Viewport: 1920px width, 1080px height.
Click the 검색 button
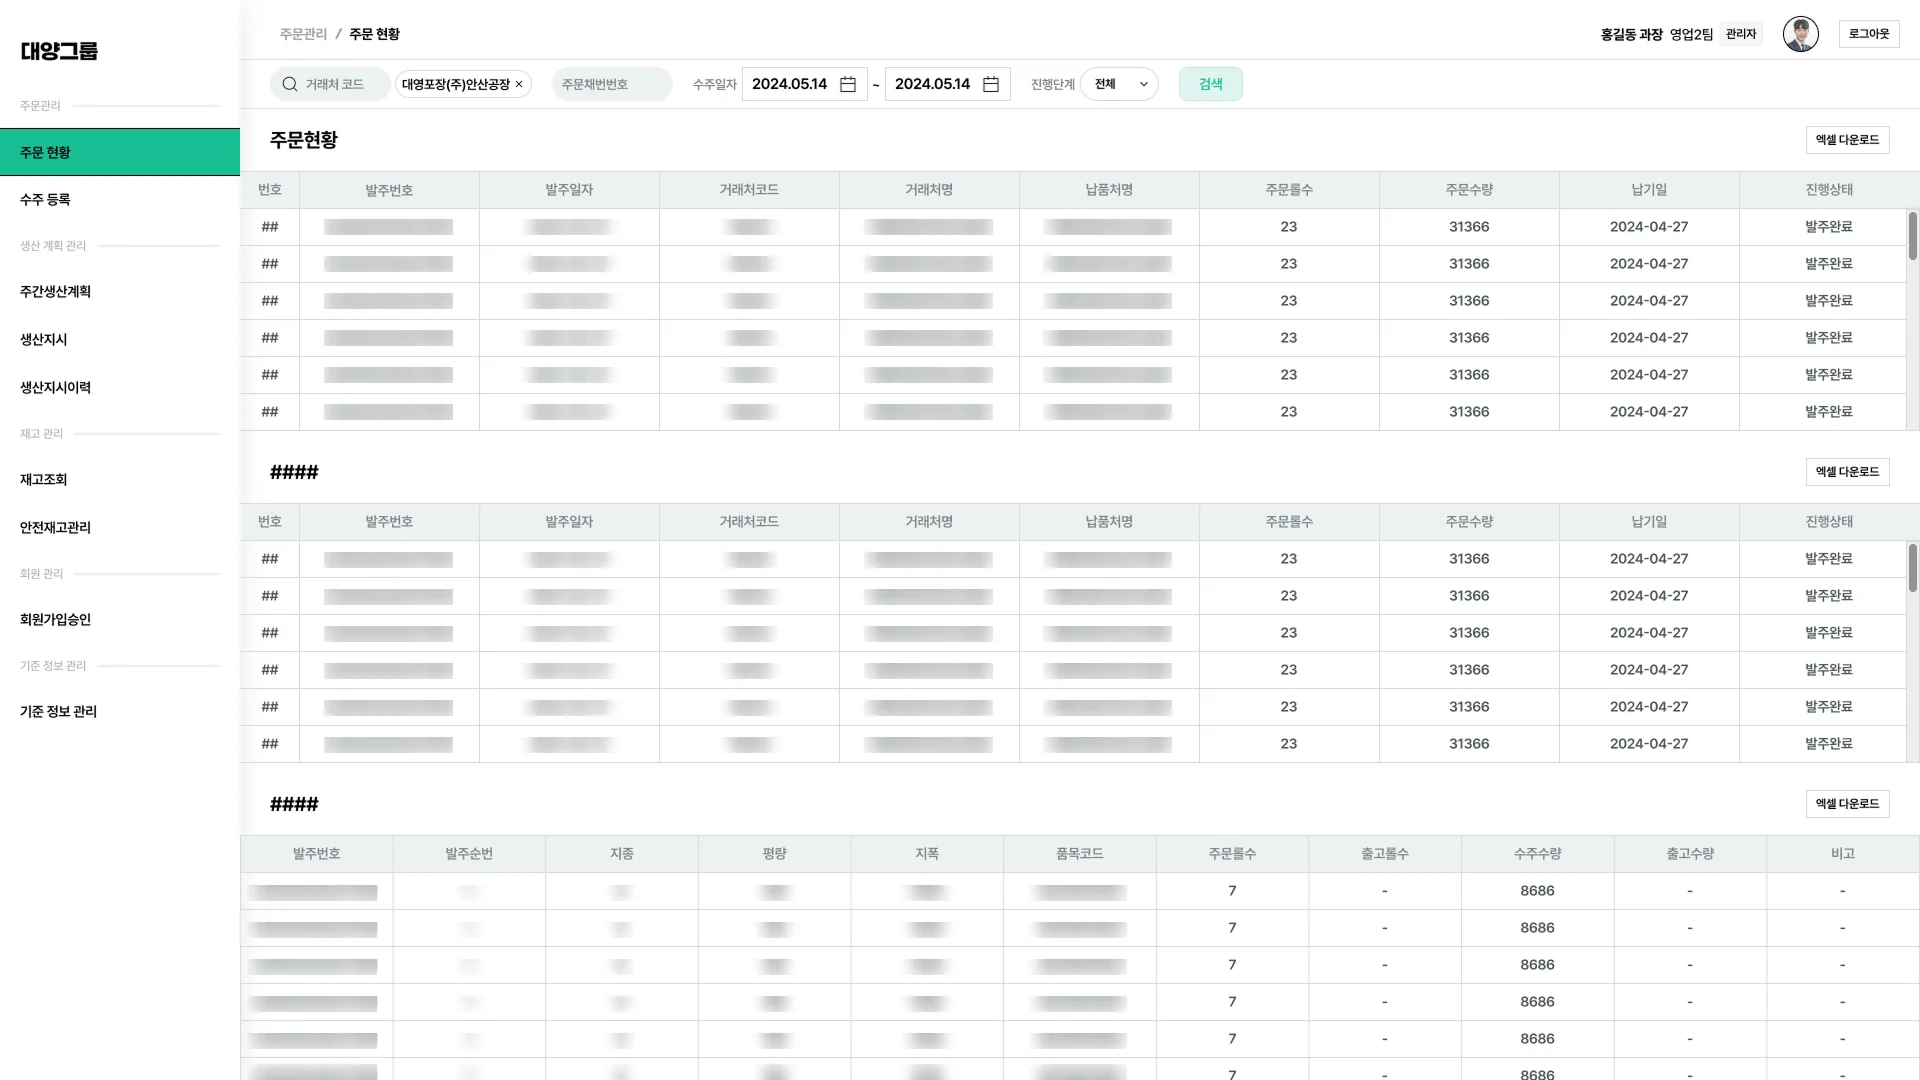[1210, 84]
